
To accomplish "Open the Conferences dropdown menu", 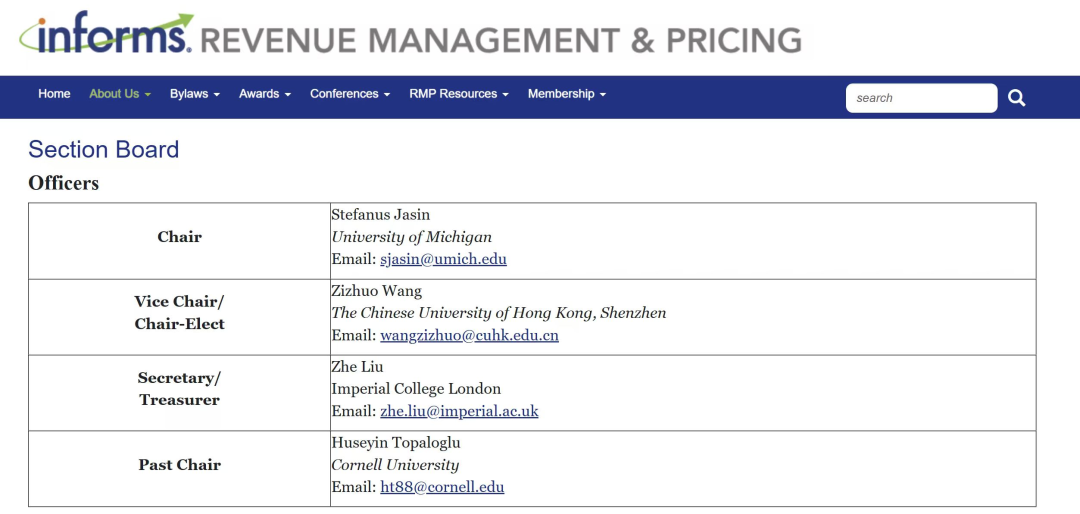I will [350, 94].
